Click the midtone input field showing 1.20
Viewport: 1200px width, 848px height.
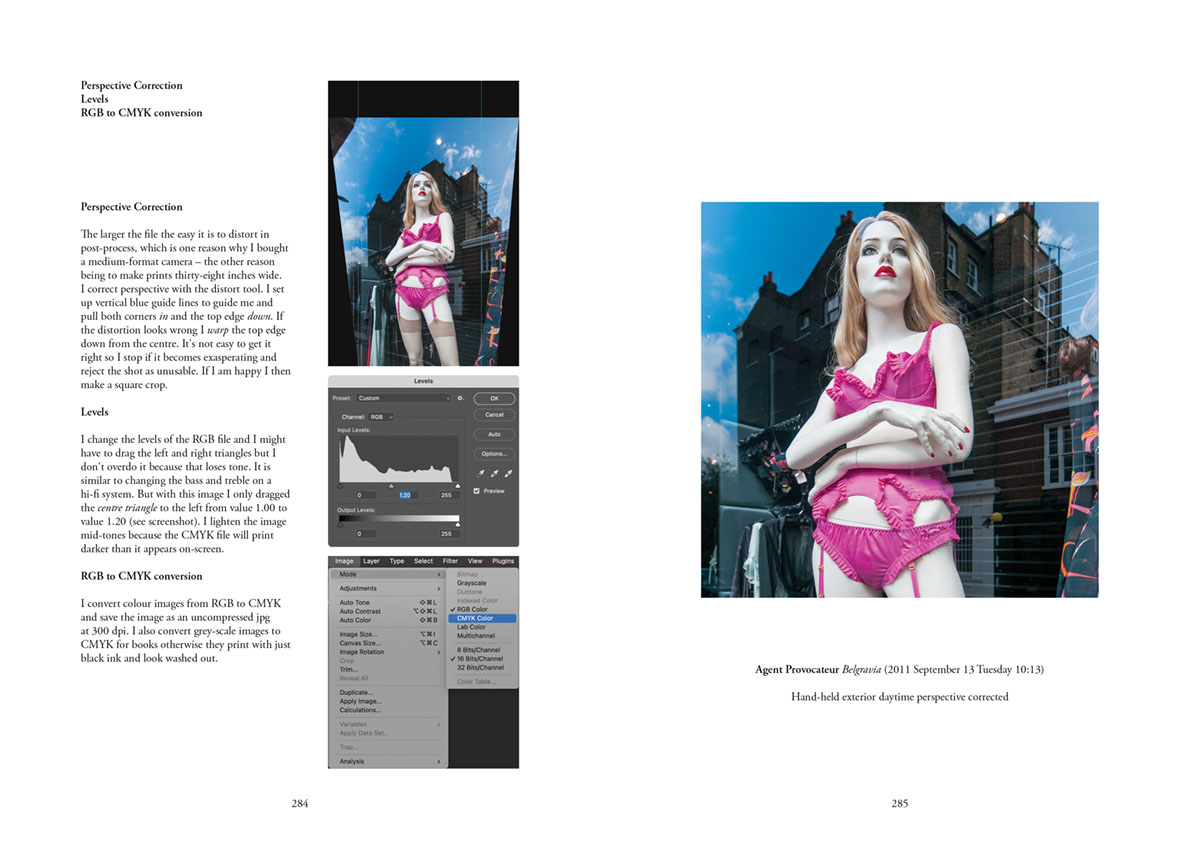[x=405, y=495]
